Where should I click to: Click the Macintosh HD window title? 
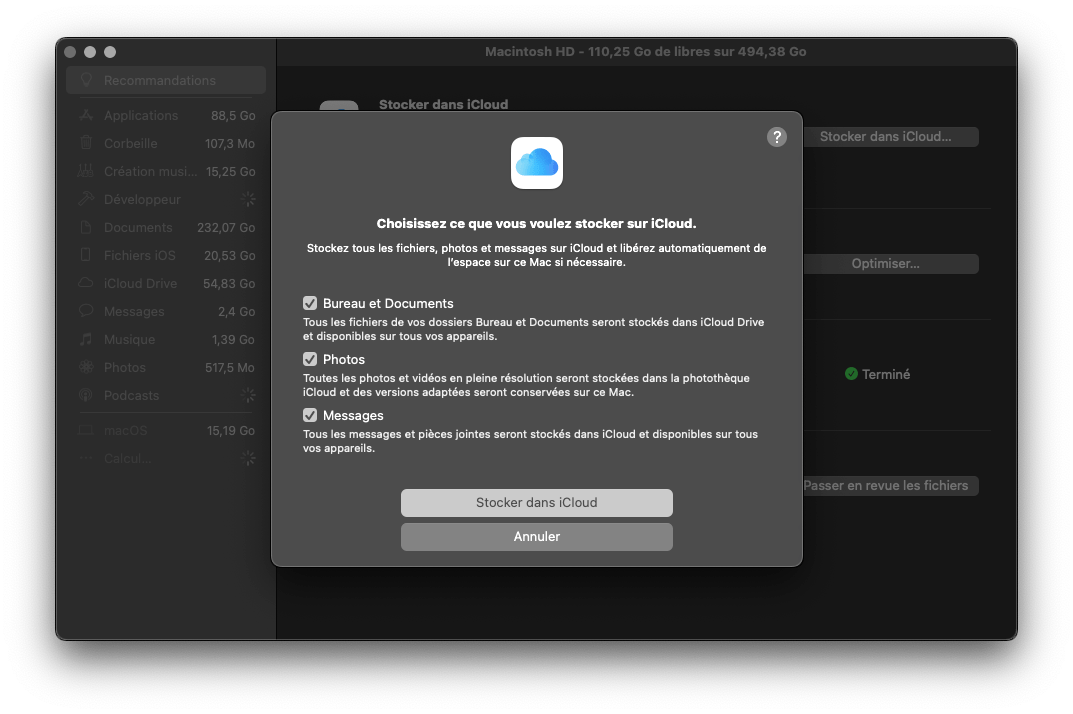[x=645, y=51]
